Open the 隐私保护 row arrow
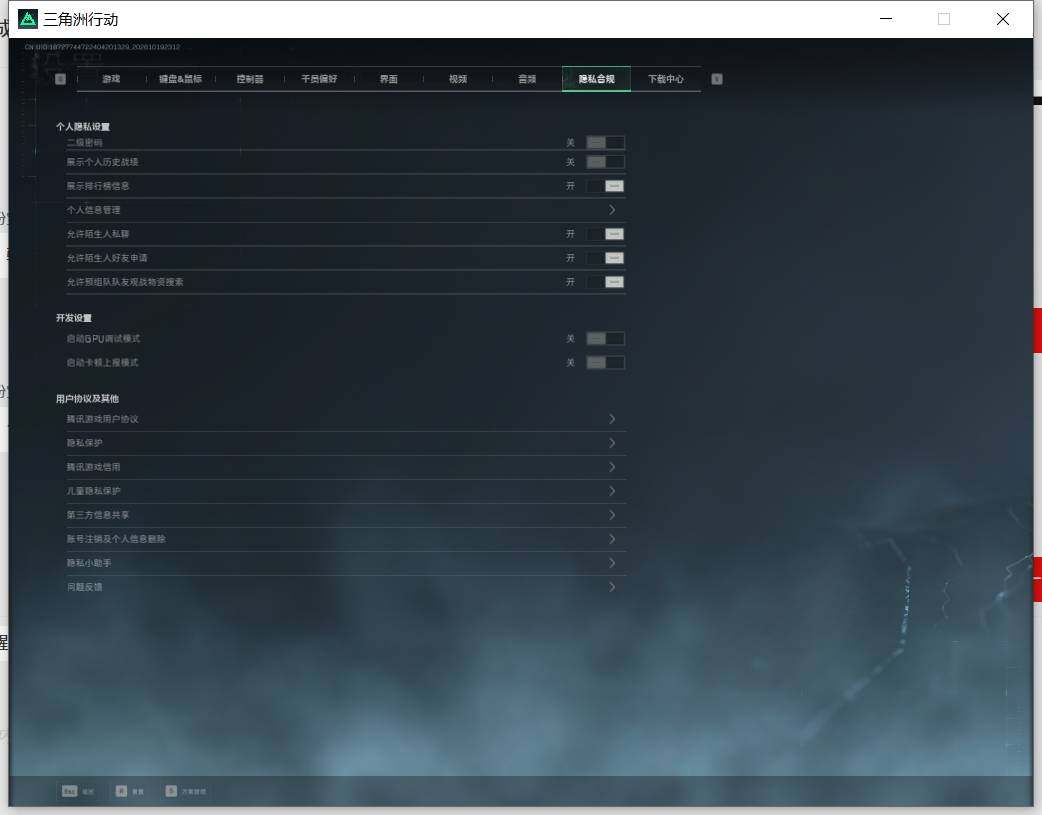This screenshot has width=1042, height=815. point(612,443)
